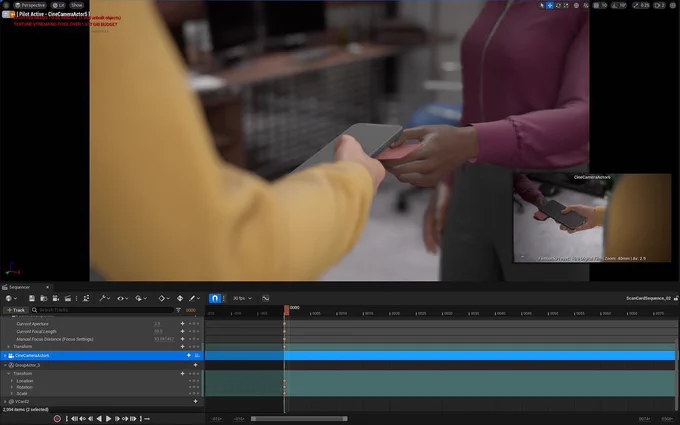
Task: Add a keyframe to Current Aperture track
Action: coord(182,324)
